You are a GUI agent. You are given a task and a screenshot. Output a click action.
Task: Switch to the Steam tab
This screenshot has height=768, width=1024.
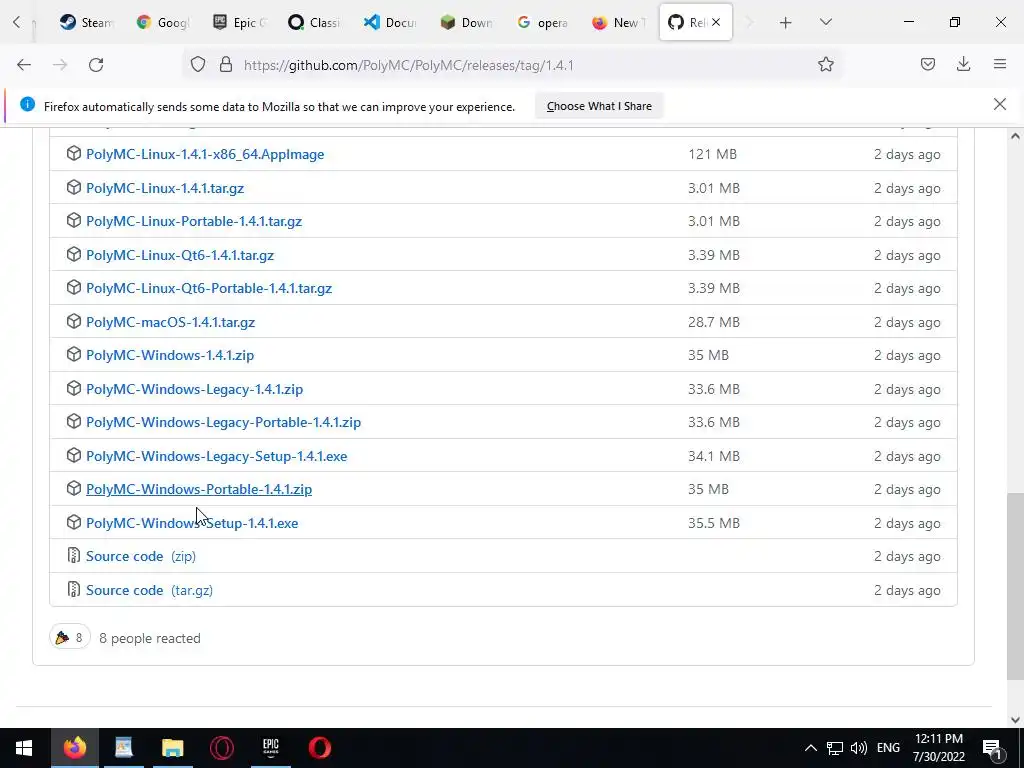(x=85, y=22)
